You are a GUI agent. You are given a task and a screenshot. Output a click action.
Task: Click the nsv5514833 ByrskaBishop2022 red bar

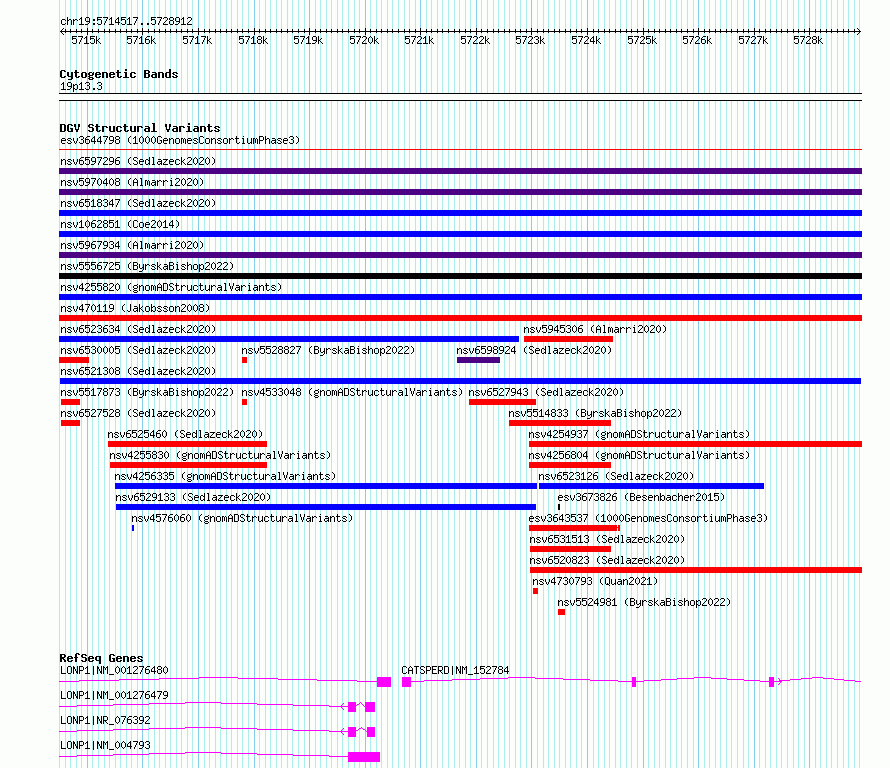[x=560, y=423]
